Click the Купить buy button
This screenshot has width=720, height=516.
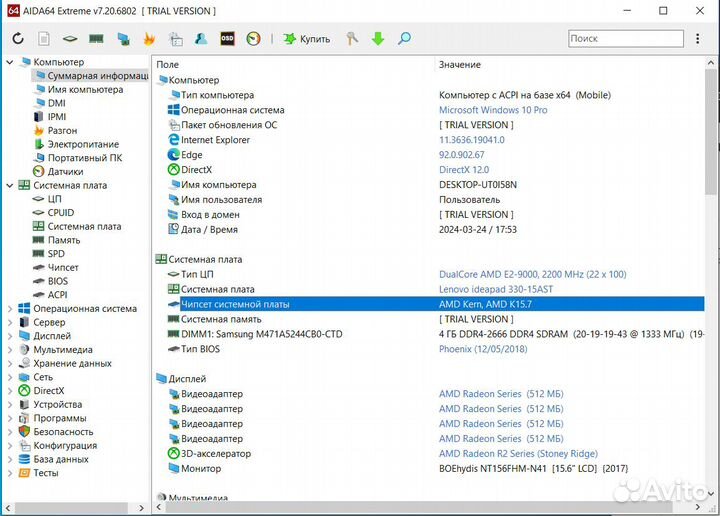[x=307, y=39]
